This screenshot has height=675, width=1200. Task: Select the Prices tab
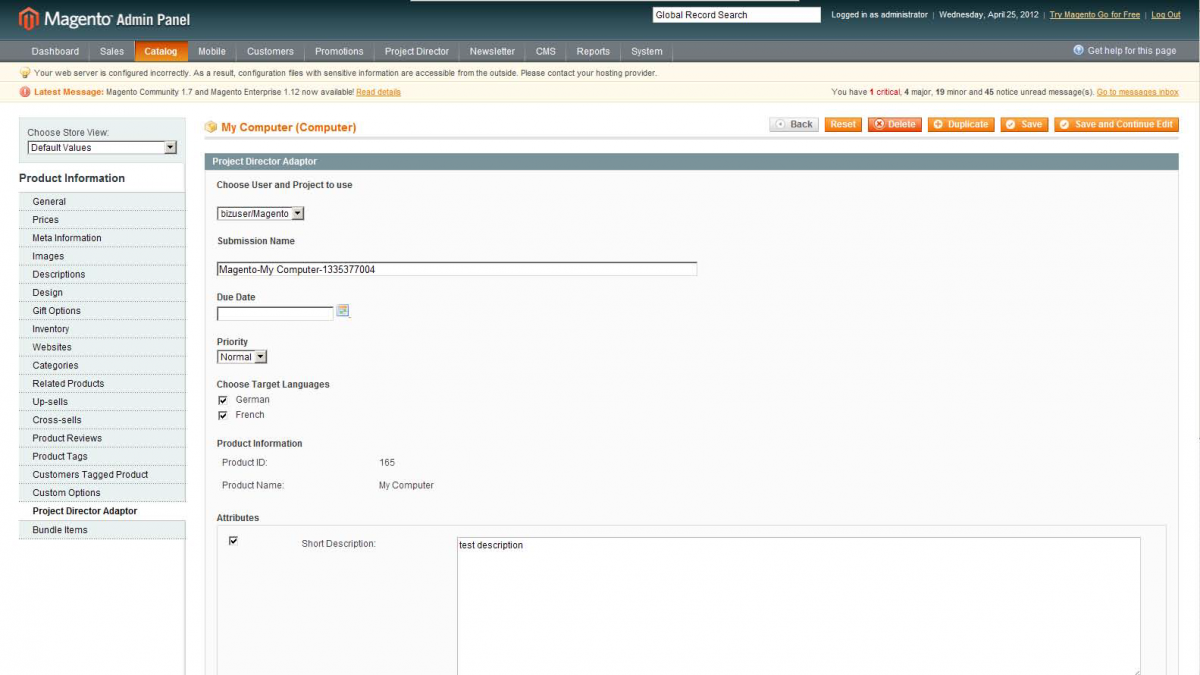[x=102, y=220]
